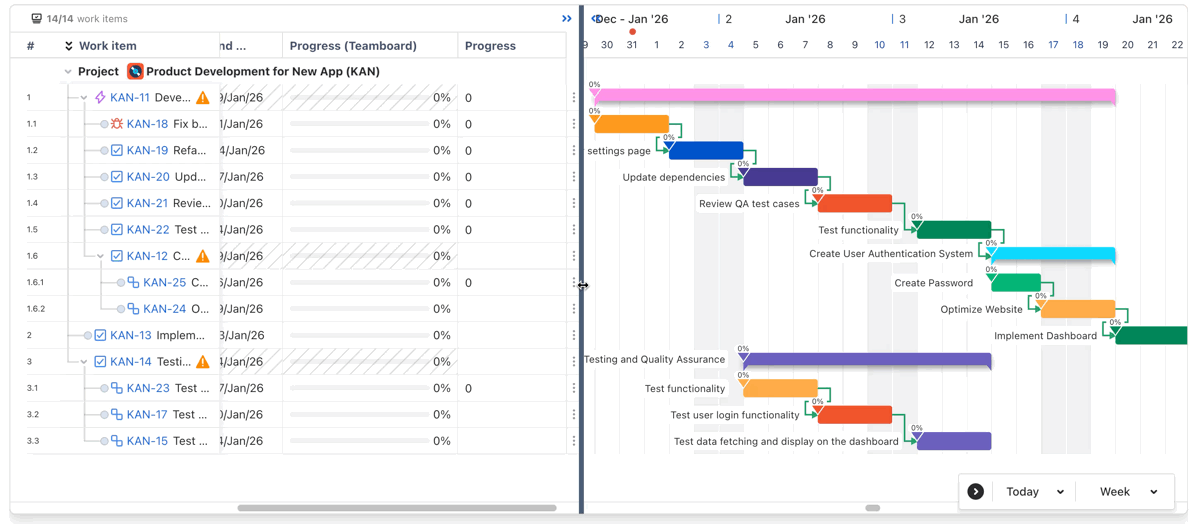Image resolution: width=1200 pixels, height=524 pixels.
Task: Click the project avatar for Product Development
Action: [x=135, y=72]
